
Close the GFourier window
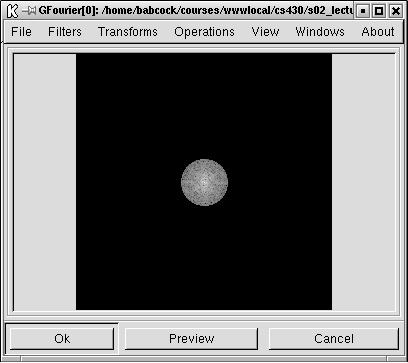click(x=395, y=12)
